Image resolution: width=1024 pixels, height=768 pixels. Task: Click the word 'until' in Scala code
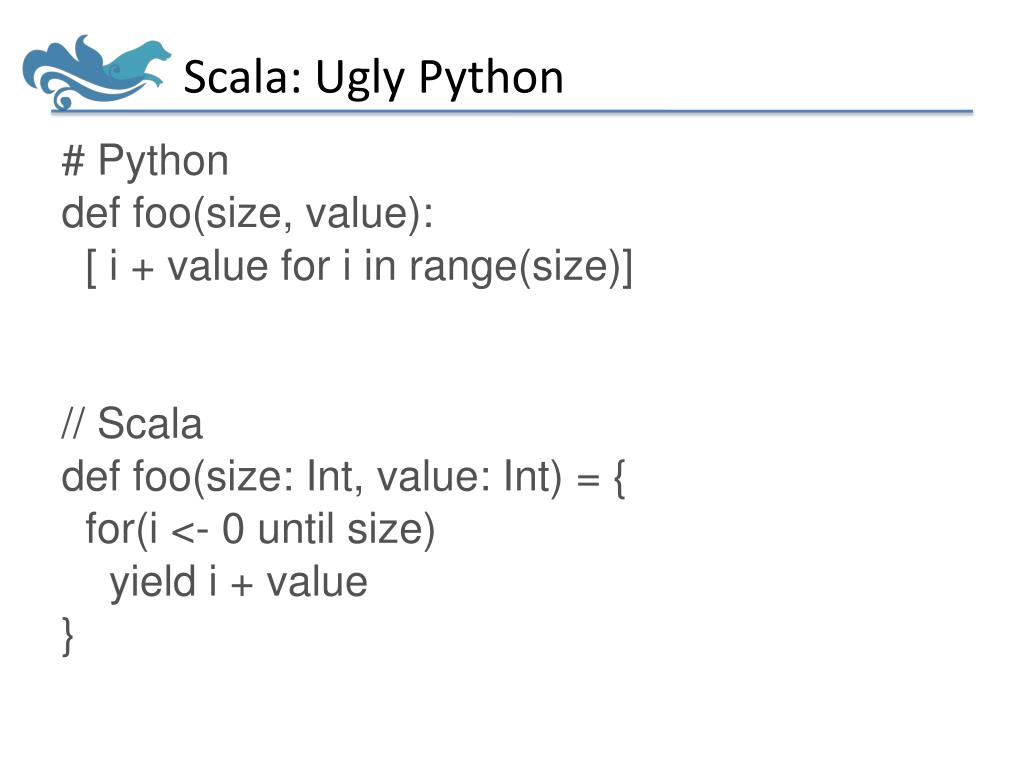point(296,528)
